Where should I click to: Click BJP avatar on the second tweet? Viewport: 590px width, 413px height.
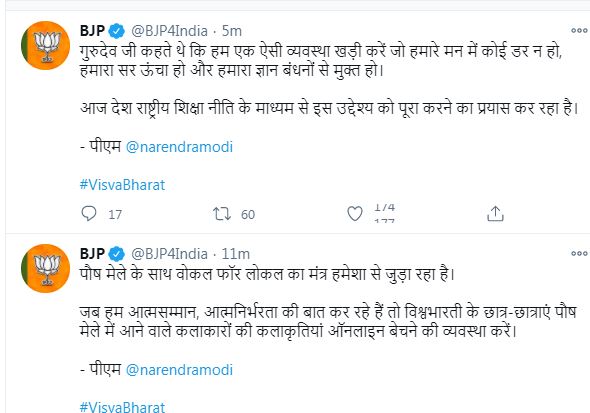pyautogui.click(x=46, y=268)
